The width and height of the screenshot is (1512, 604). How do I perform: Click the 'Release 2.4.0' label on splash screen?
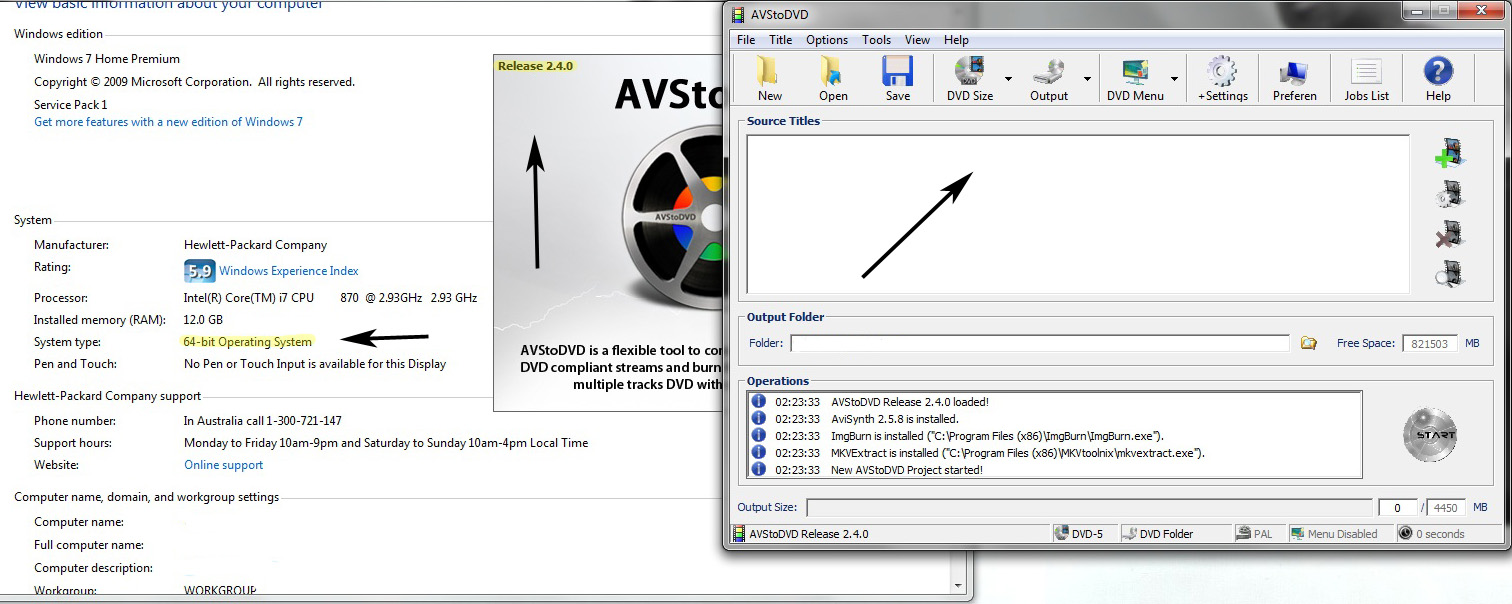click(535, 66)
